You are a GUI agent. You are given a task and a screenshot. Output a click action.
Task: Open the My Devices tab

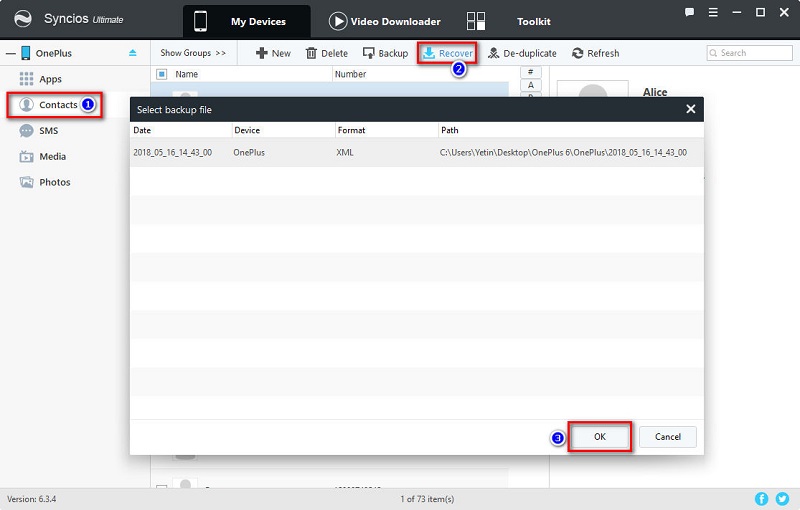[246, 21]
